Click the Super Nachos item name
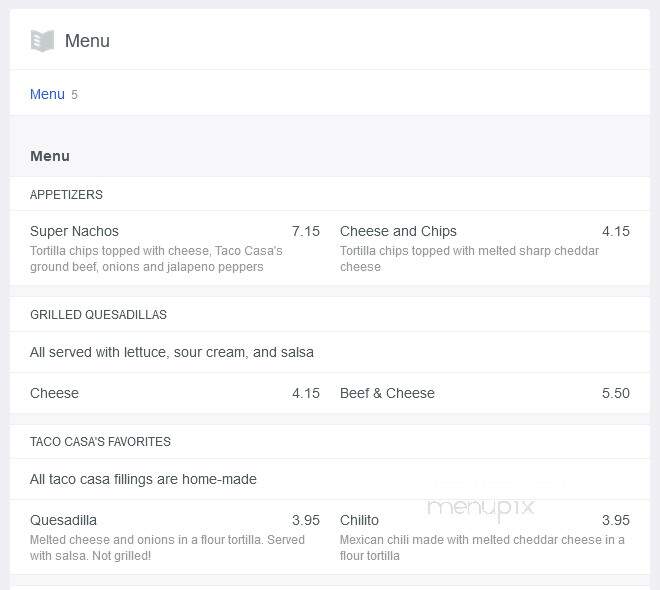This screenshot has width=660, height=590. point(74,231)
